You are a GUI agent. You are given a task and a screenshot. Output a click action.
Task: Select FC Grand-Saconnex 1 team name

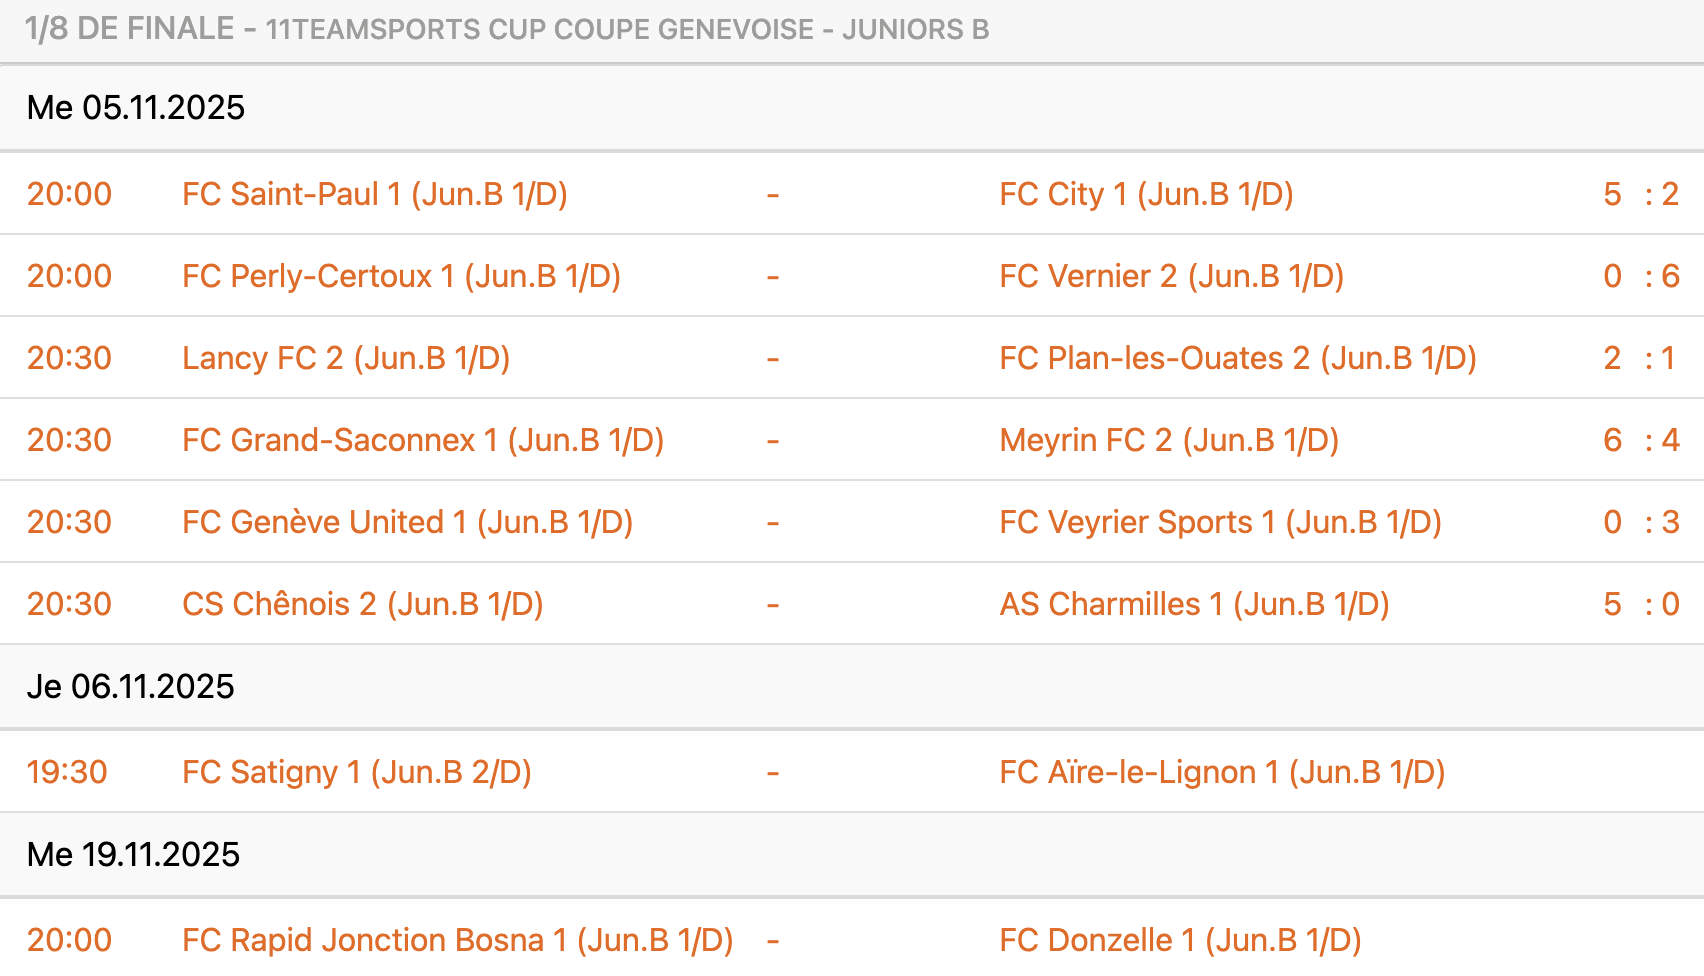(423, 440)
